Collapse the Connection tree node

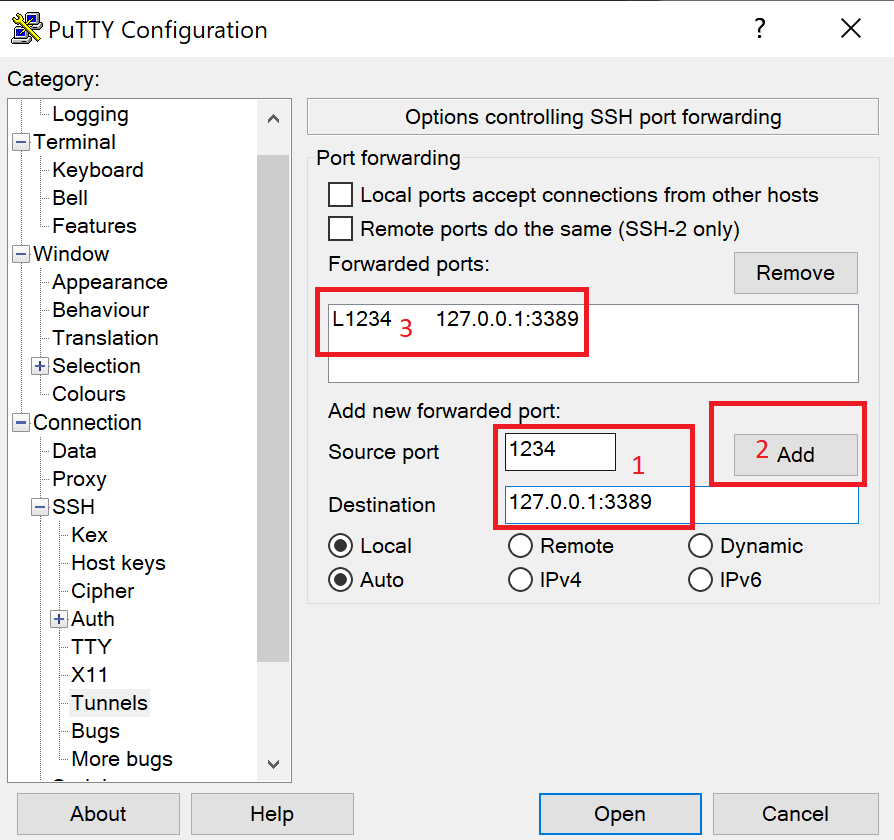click(21, 423)
